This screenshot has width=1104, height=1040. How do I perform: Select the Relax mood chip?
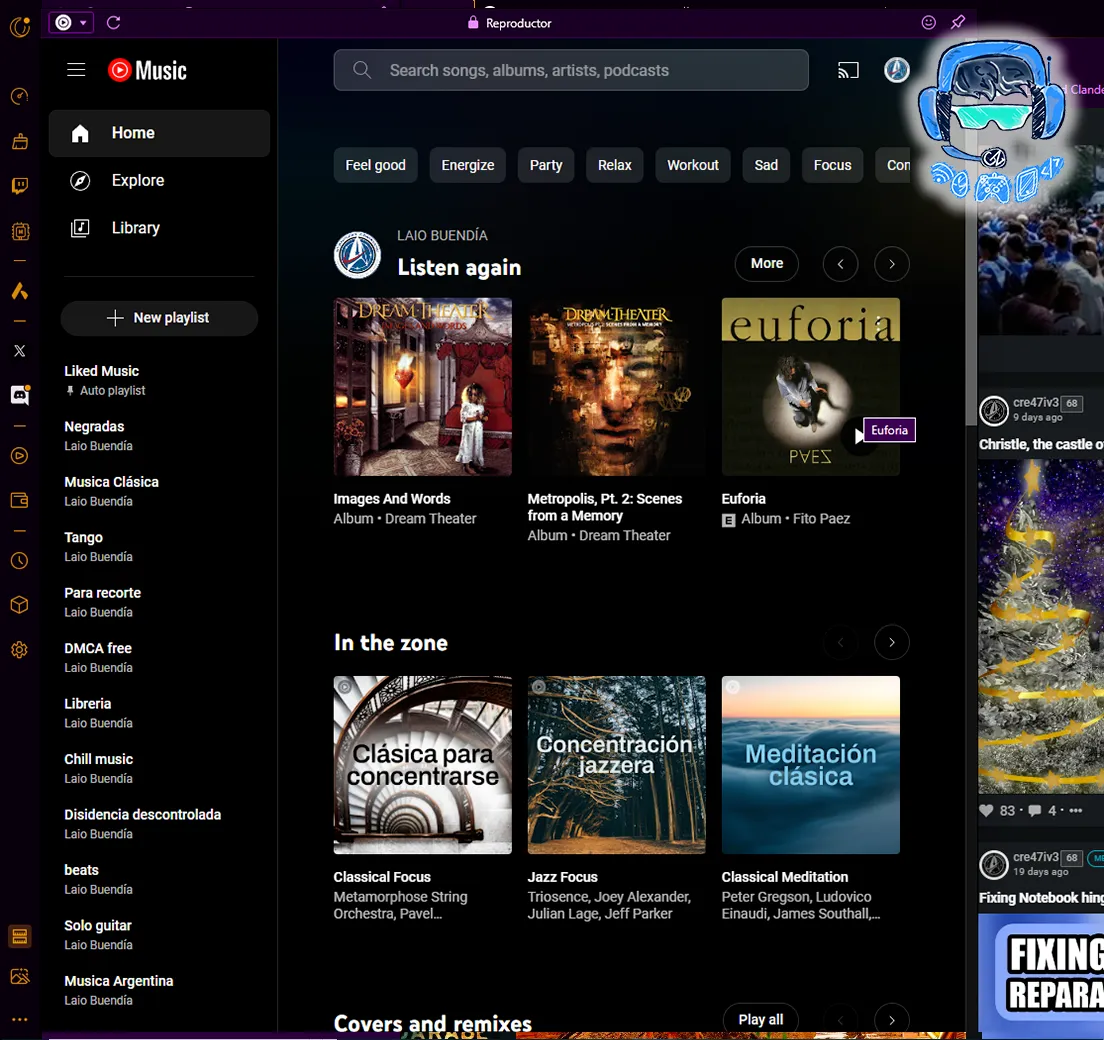click(x=615, y=165)
